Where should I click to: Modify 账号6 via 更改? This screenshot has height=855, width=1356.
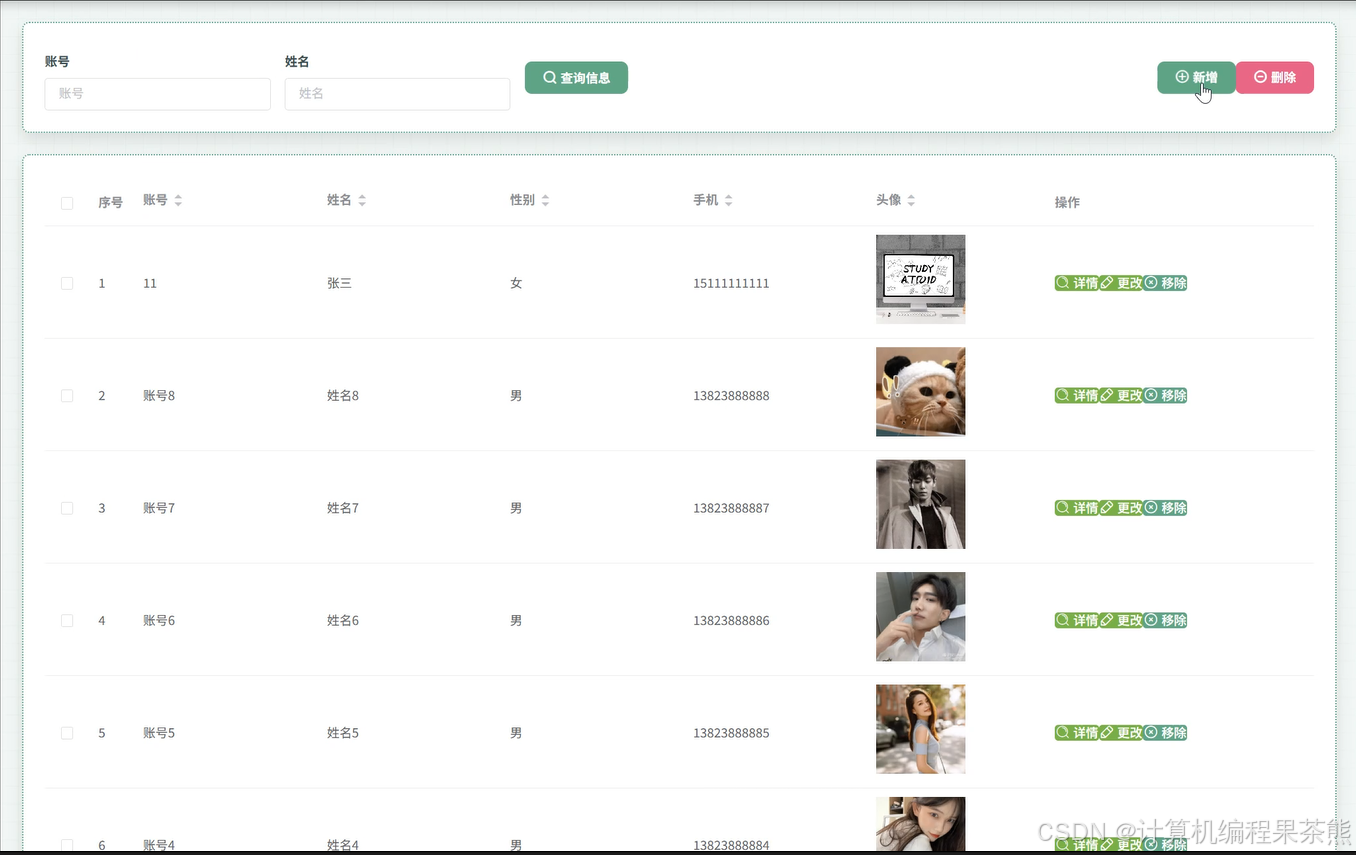(1121, 621)
